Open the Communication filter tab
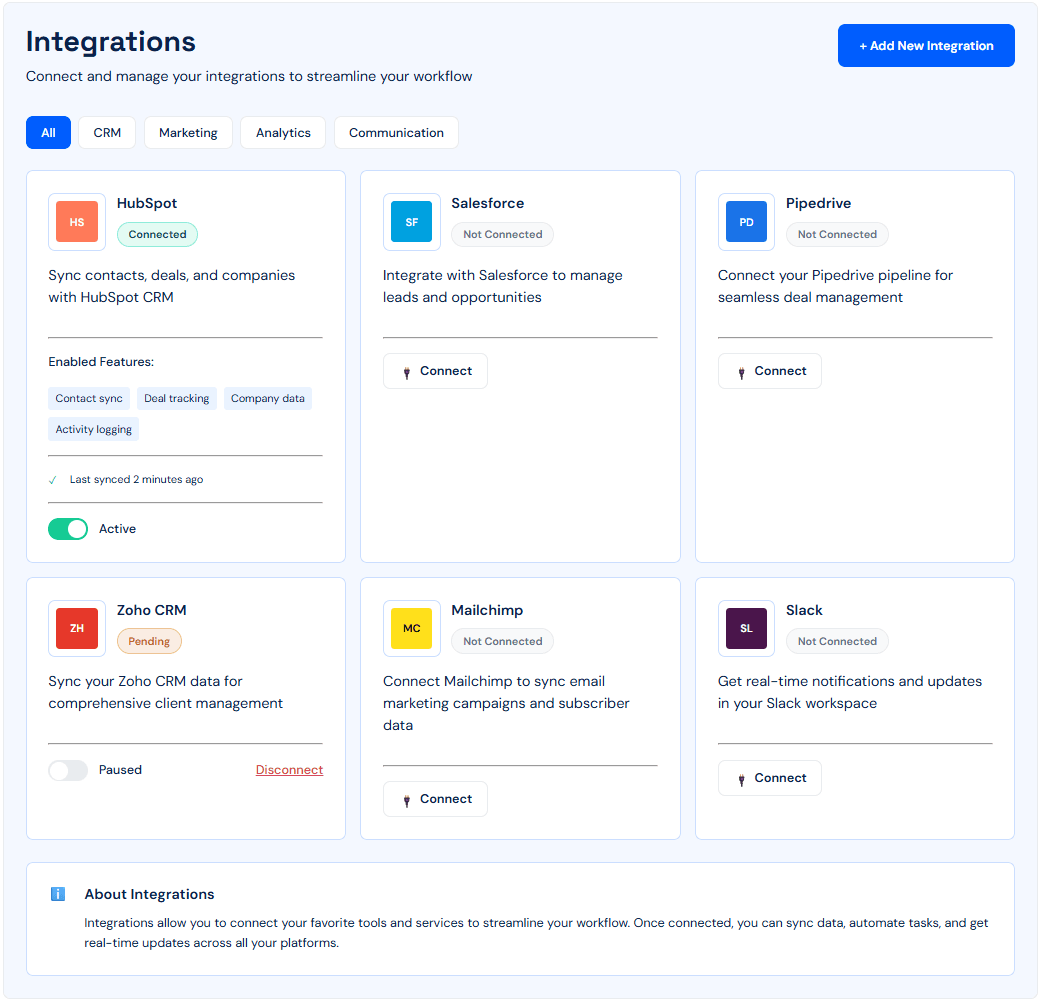Image resolution: width=1038 pixels, height=1002 pixels. click(396, 132)
